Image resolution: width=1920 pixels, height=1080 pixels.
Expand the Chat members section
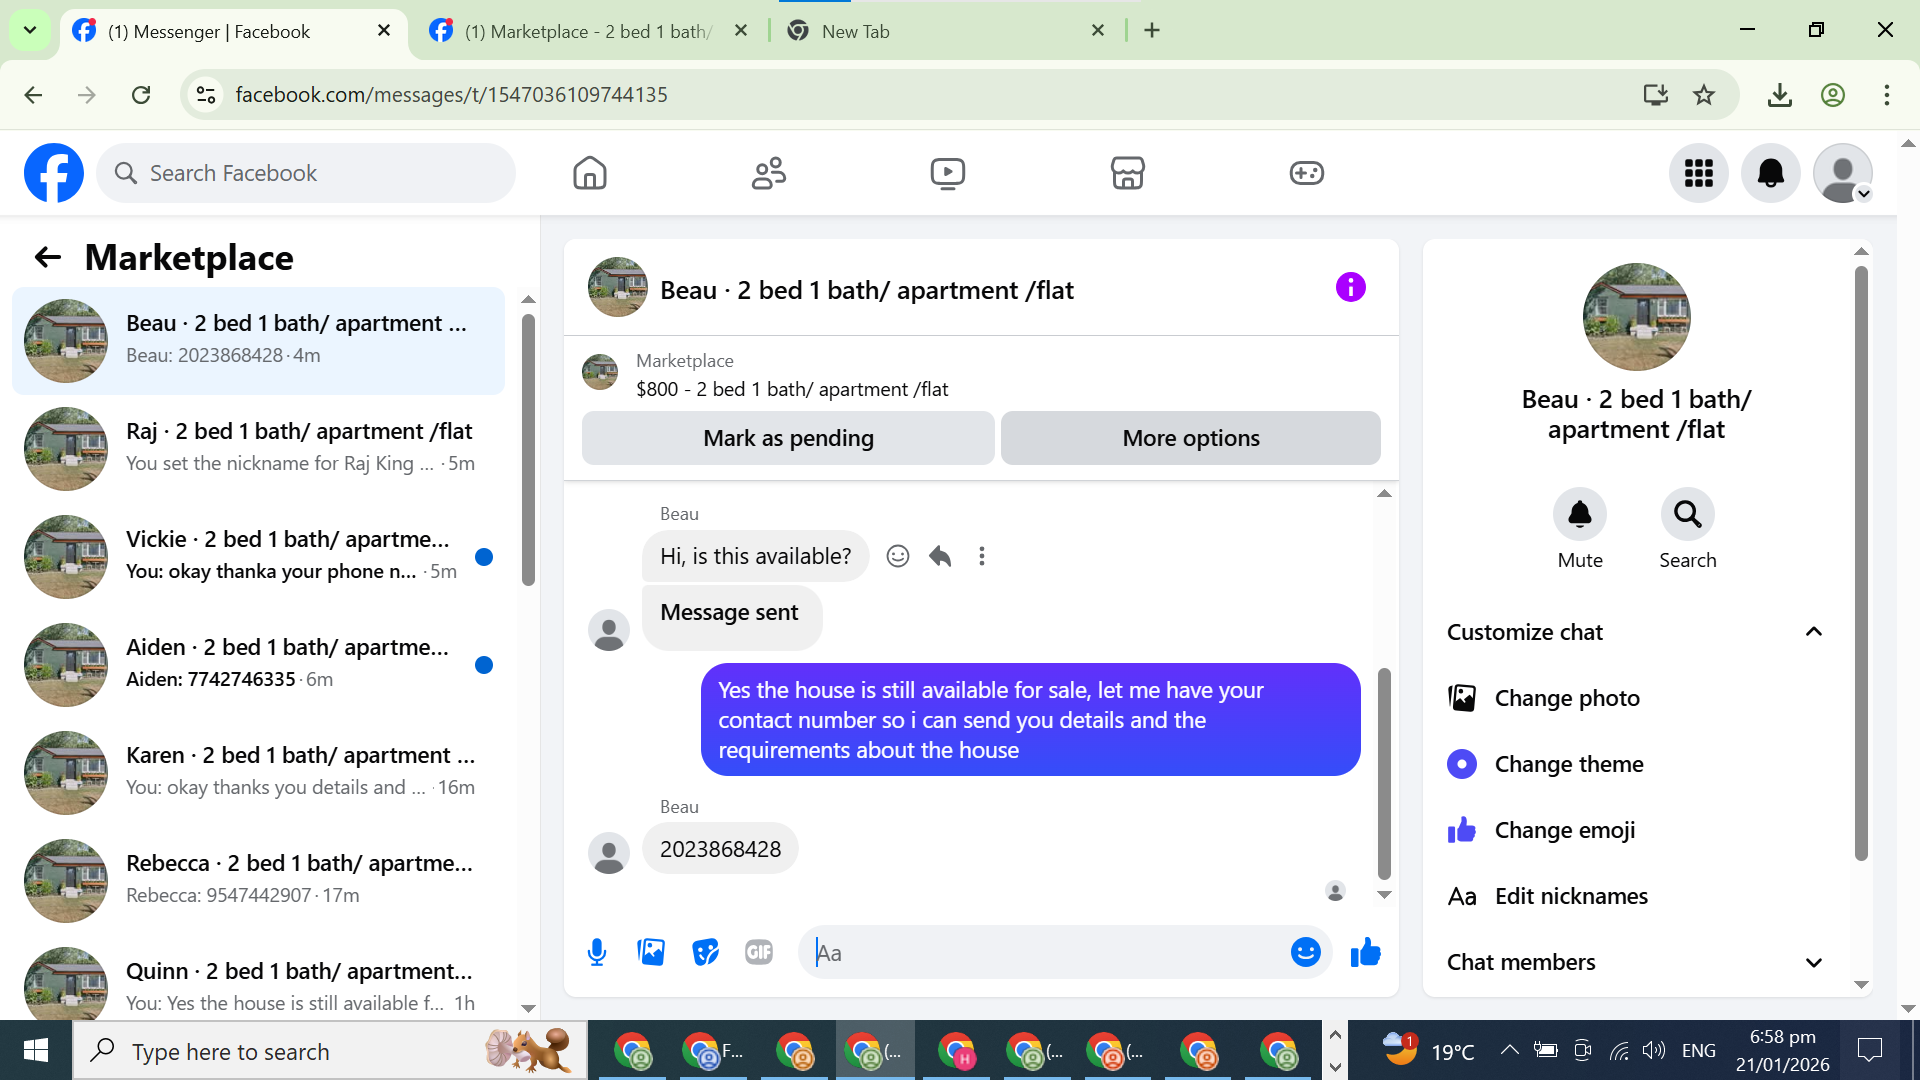pos(1813,962)
